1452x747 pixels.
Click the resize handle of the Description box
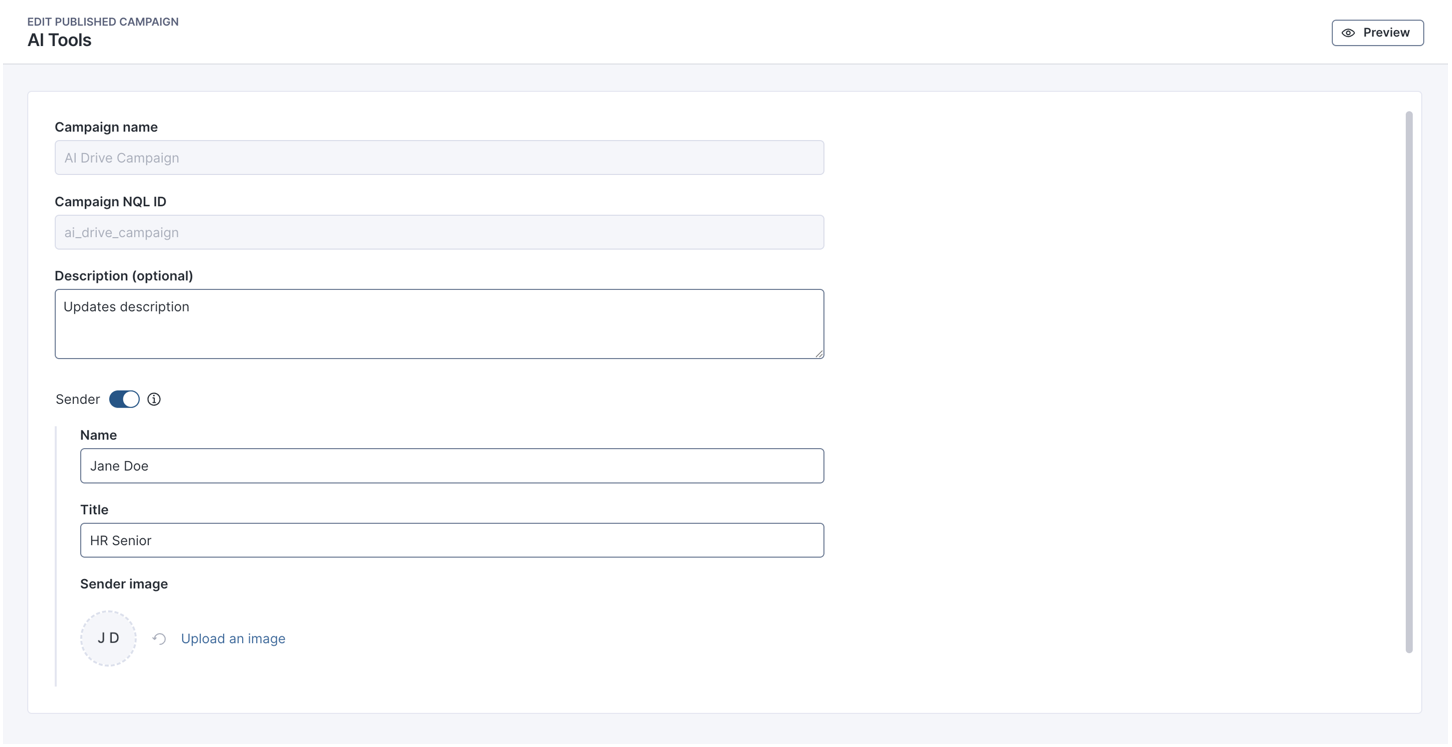point(819,353)
